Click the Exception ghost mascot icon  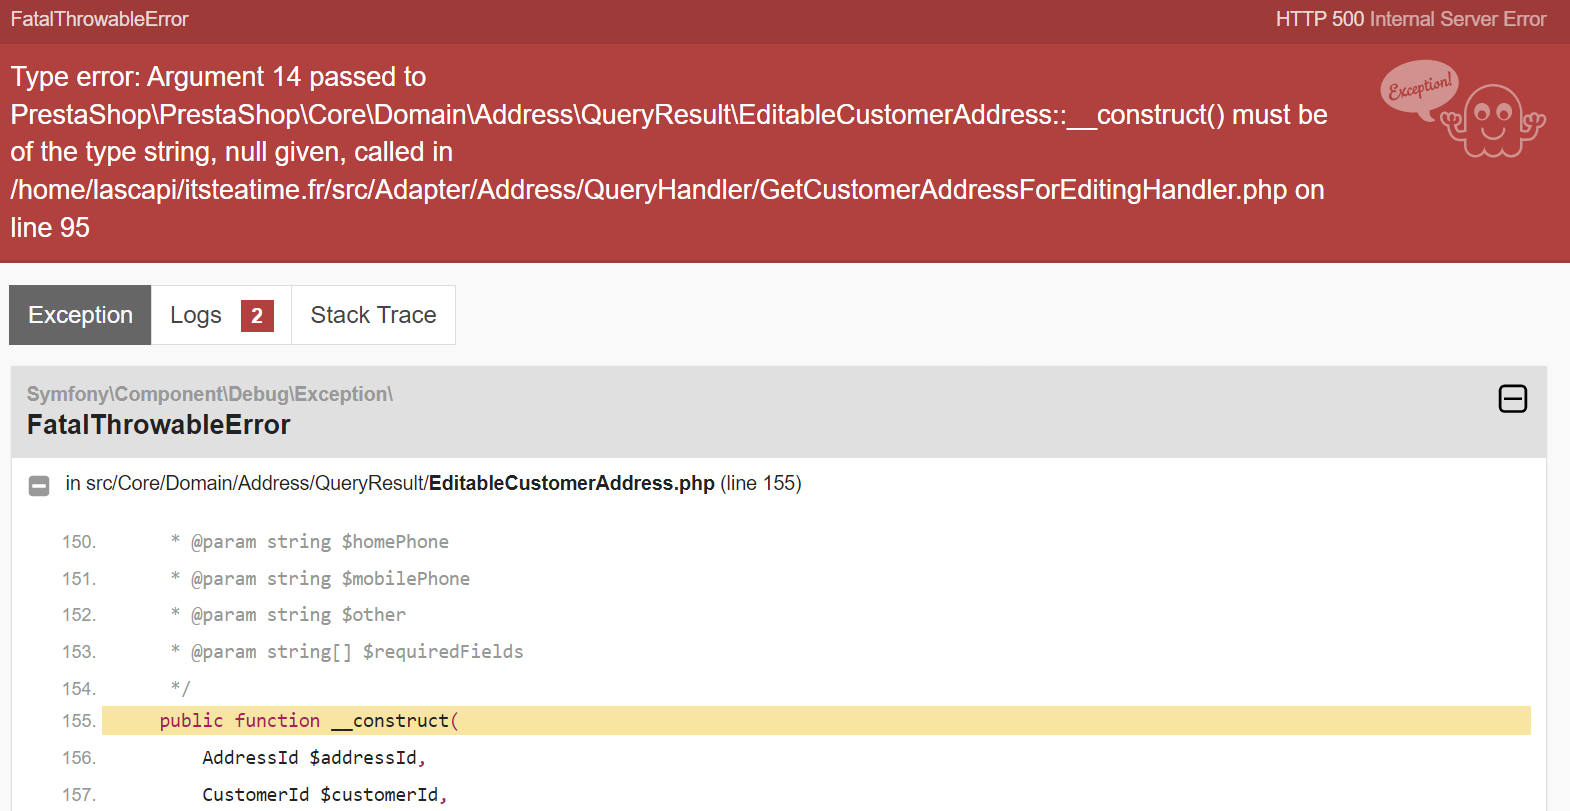(x=1493, y=121)
